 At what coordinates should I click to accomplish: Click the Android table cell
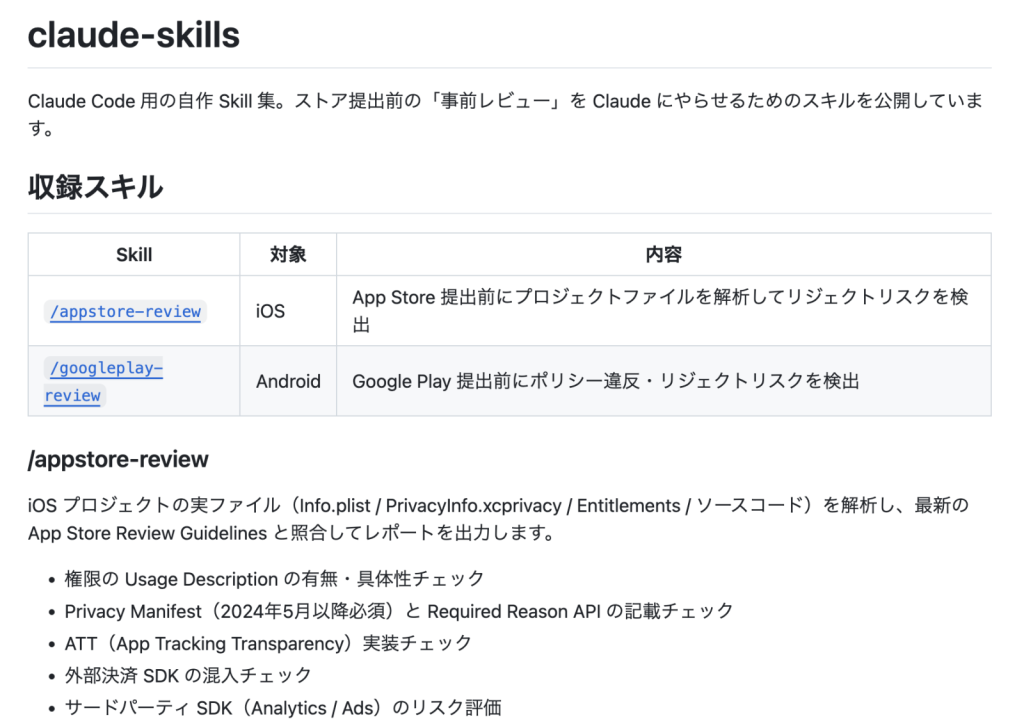coord(288,381)
